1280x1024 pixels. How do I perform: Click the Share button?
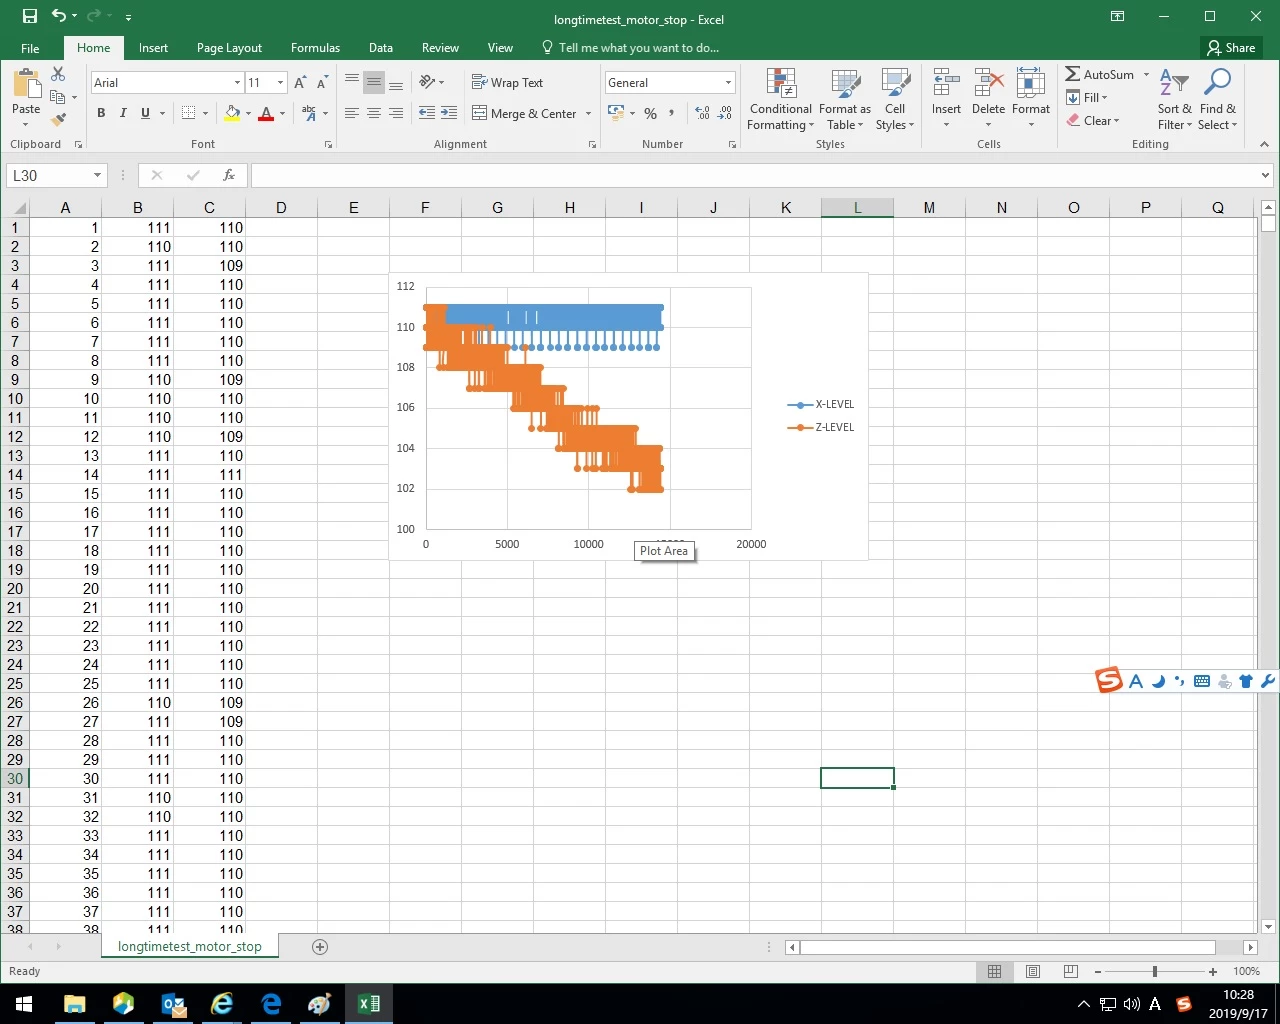(x=1231, y=48)
